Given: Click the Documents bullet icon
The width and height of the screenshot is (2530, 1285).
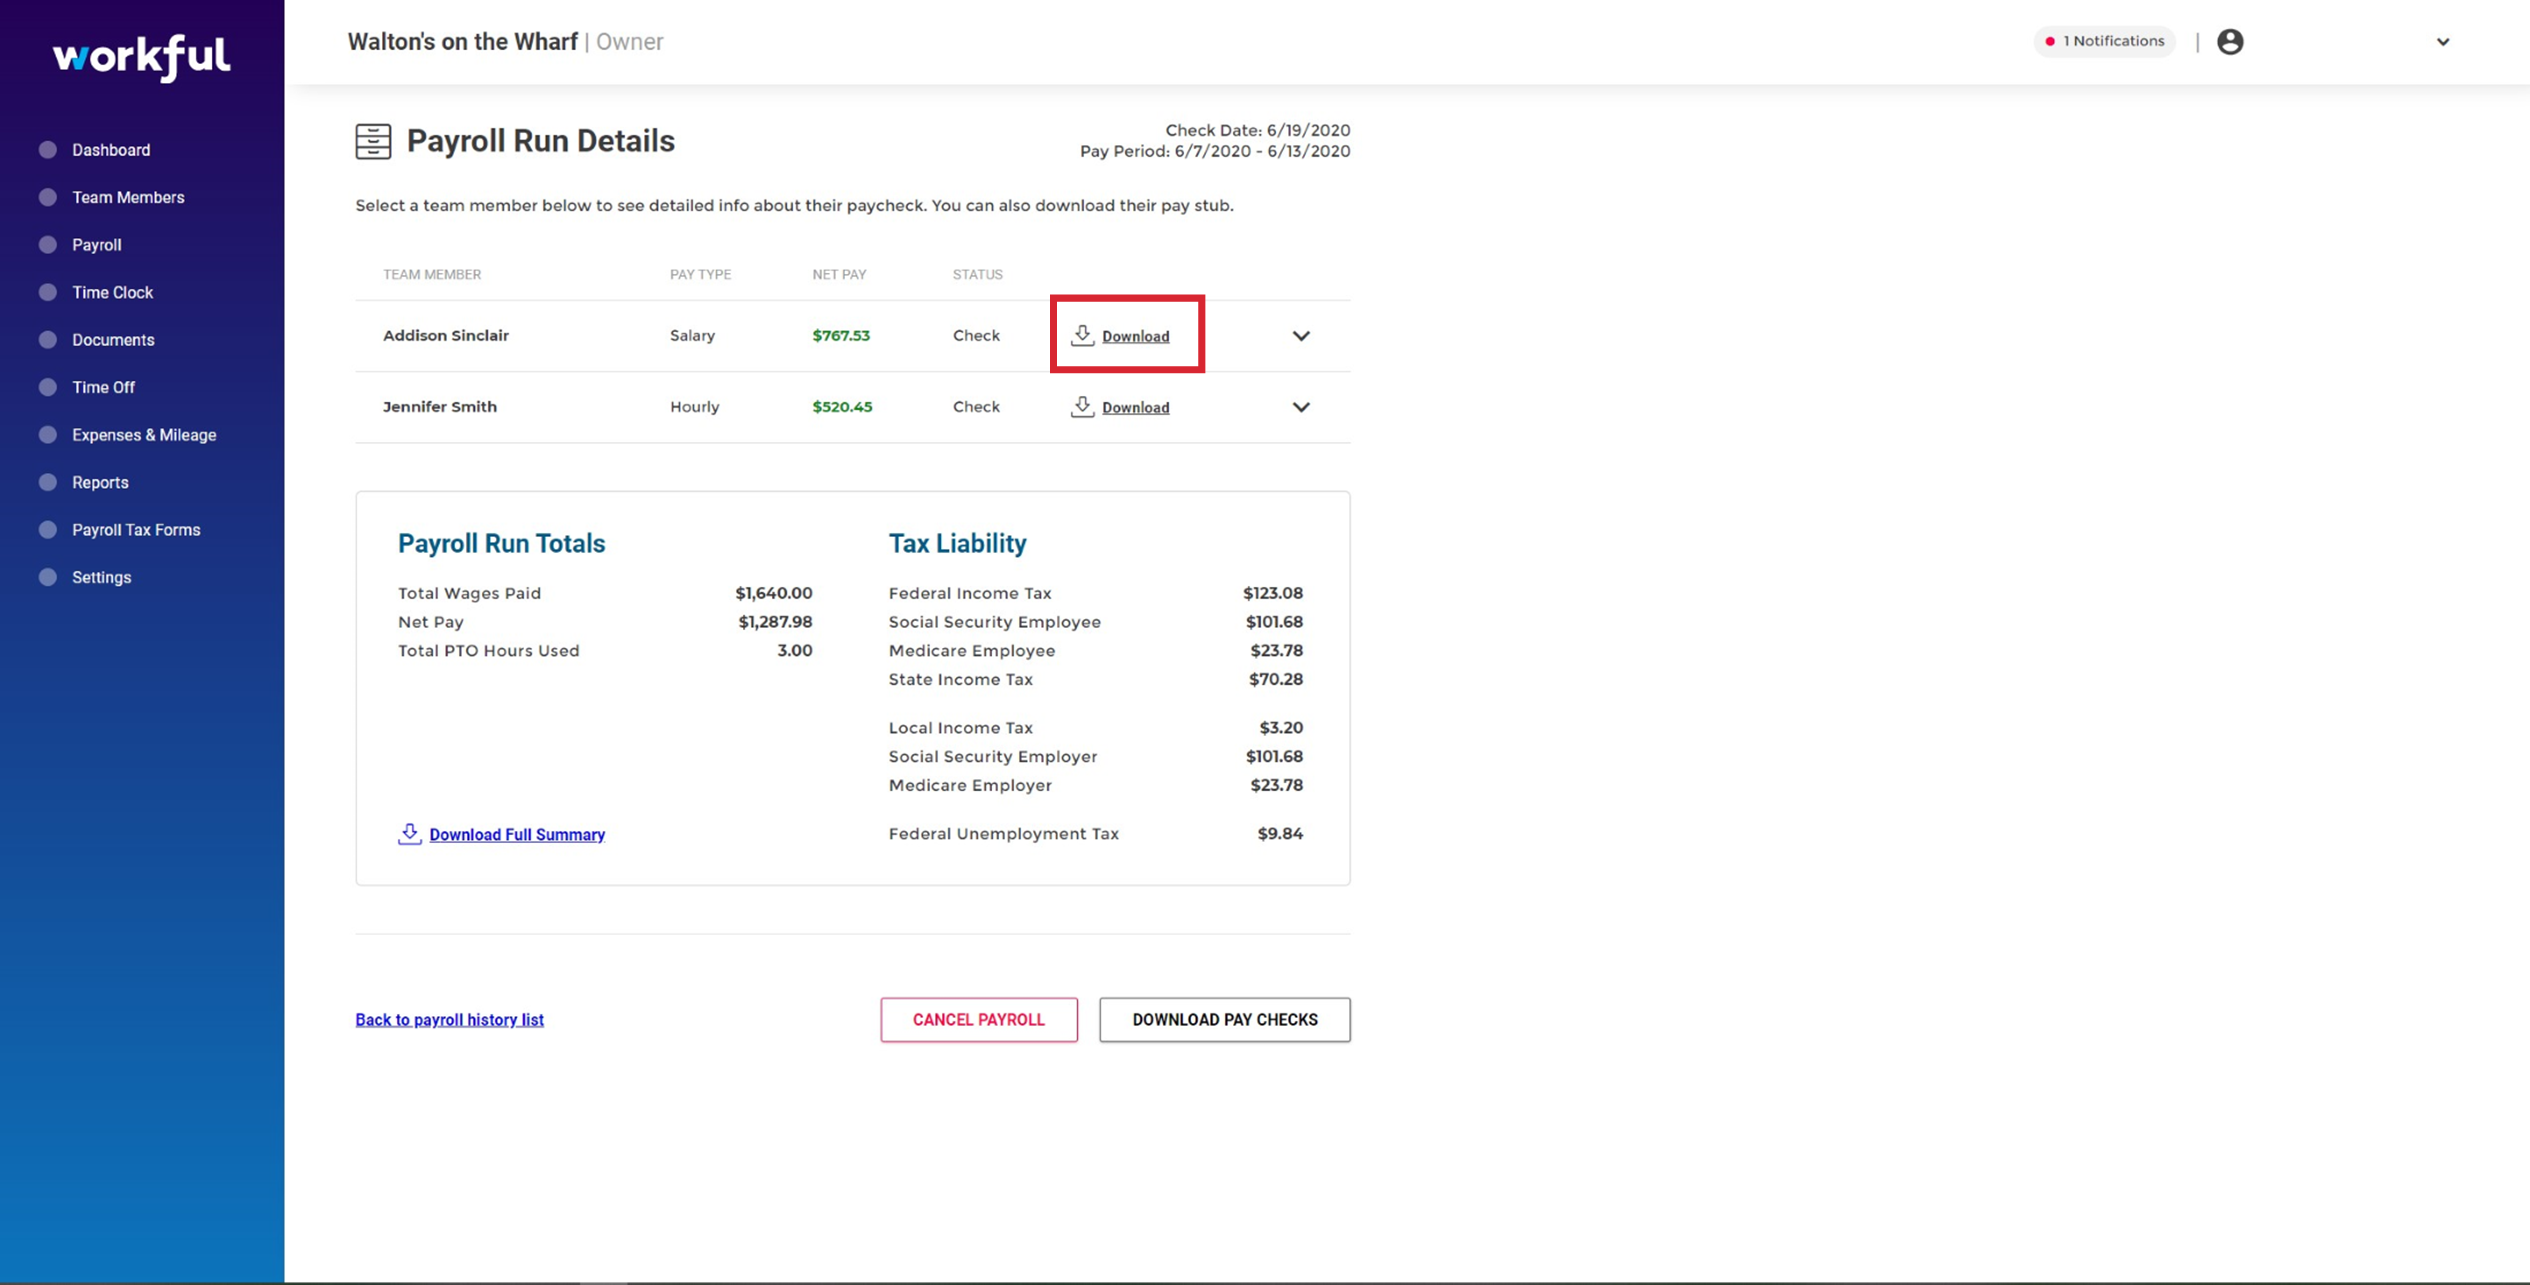Looking at the screenshot, I should click(x=47, y=340).
